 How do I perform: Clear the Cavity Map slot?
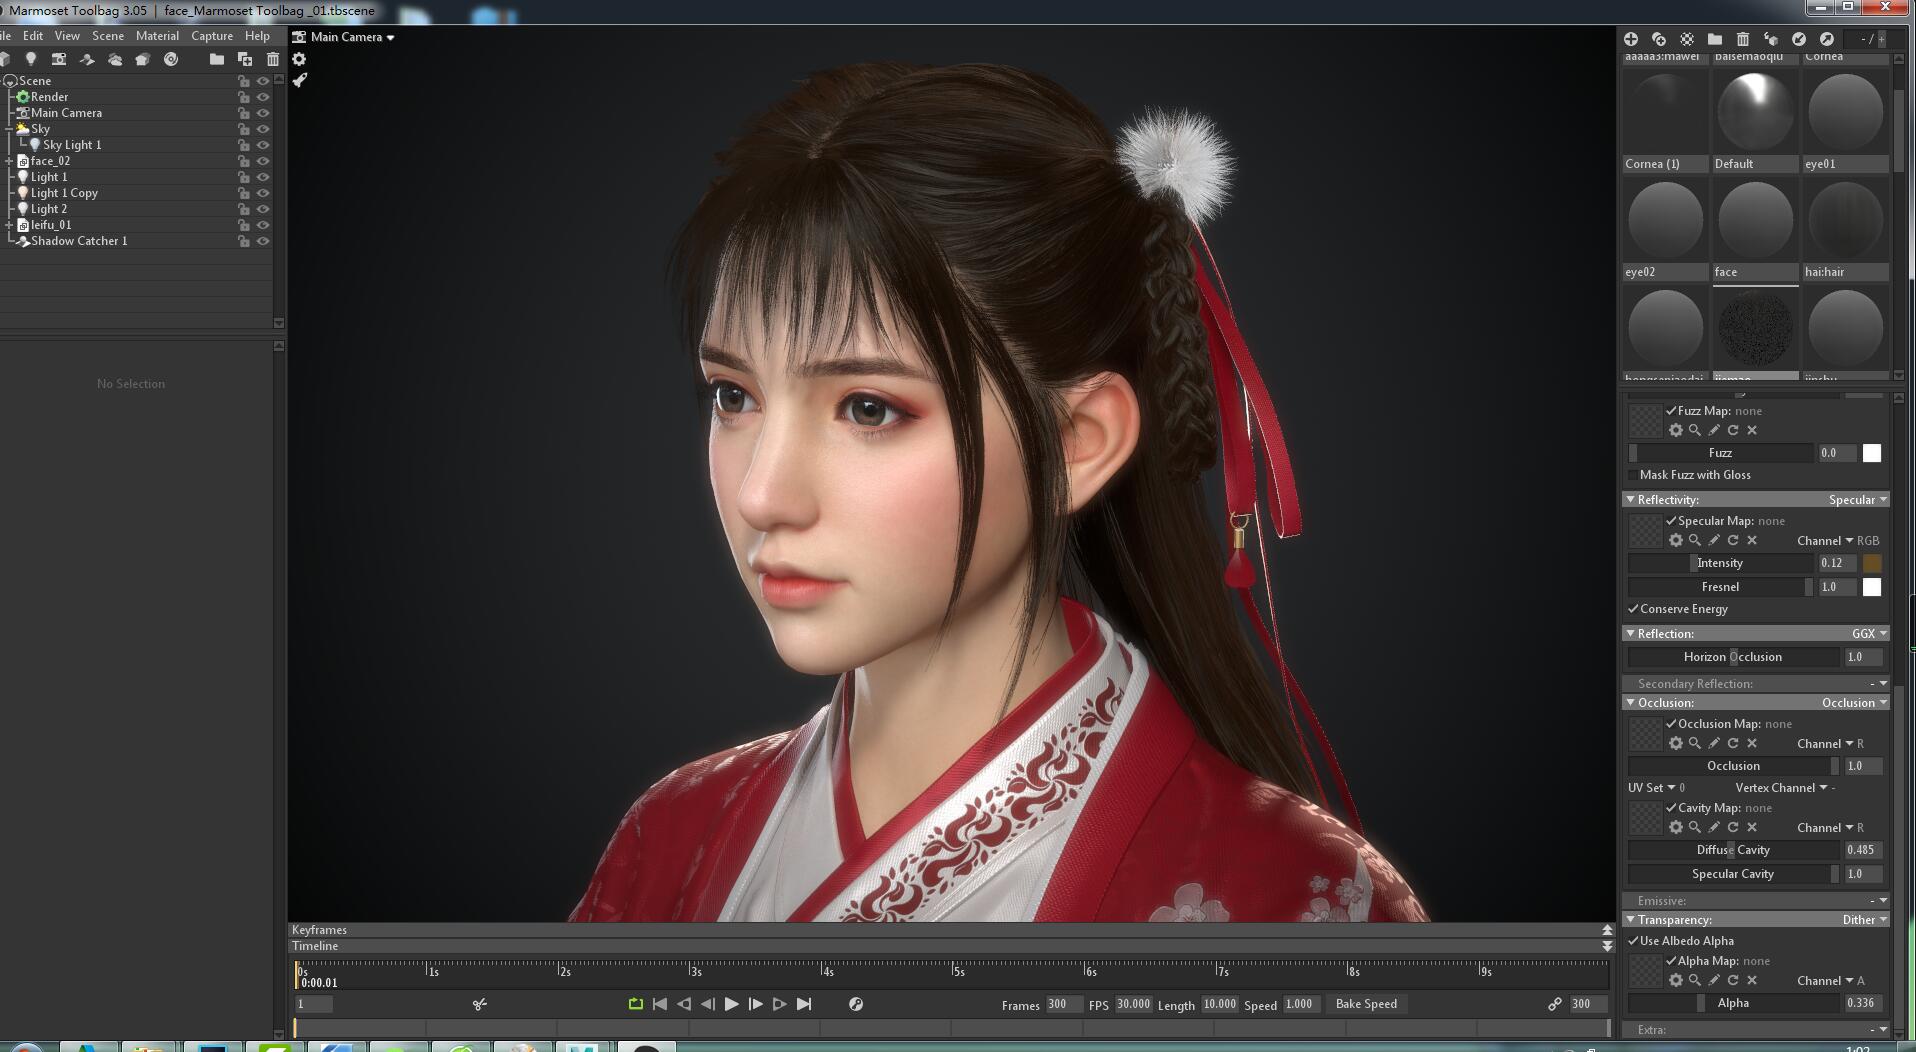point(1752,827)
